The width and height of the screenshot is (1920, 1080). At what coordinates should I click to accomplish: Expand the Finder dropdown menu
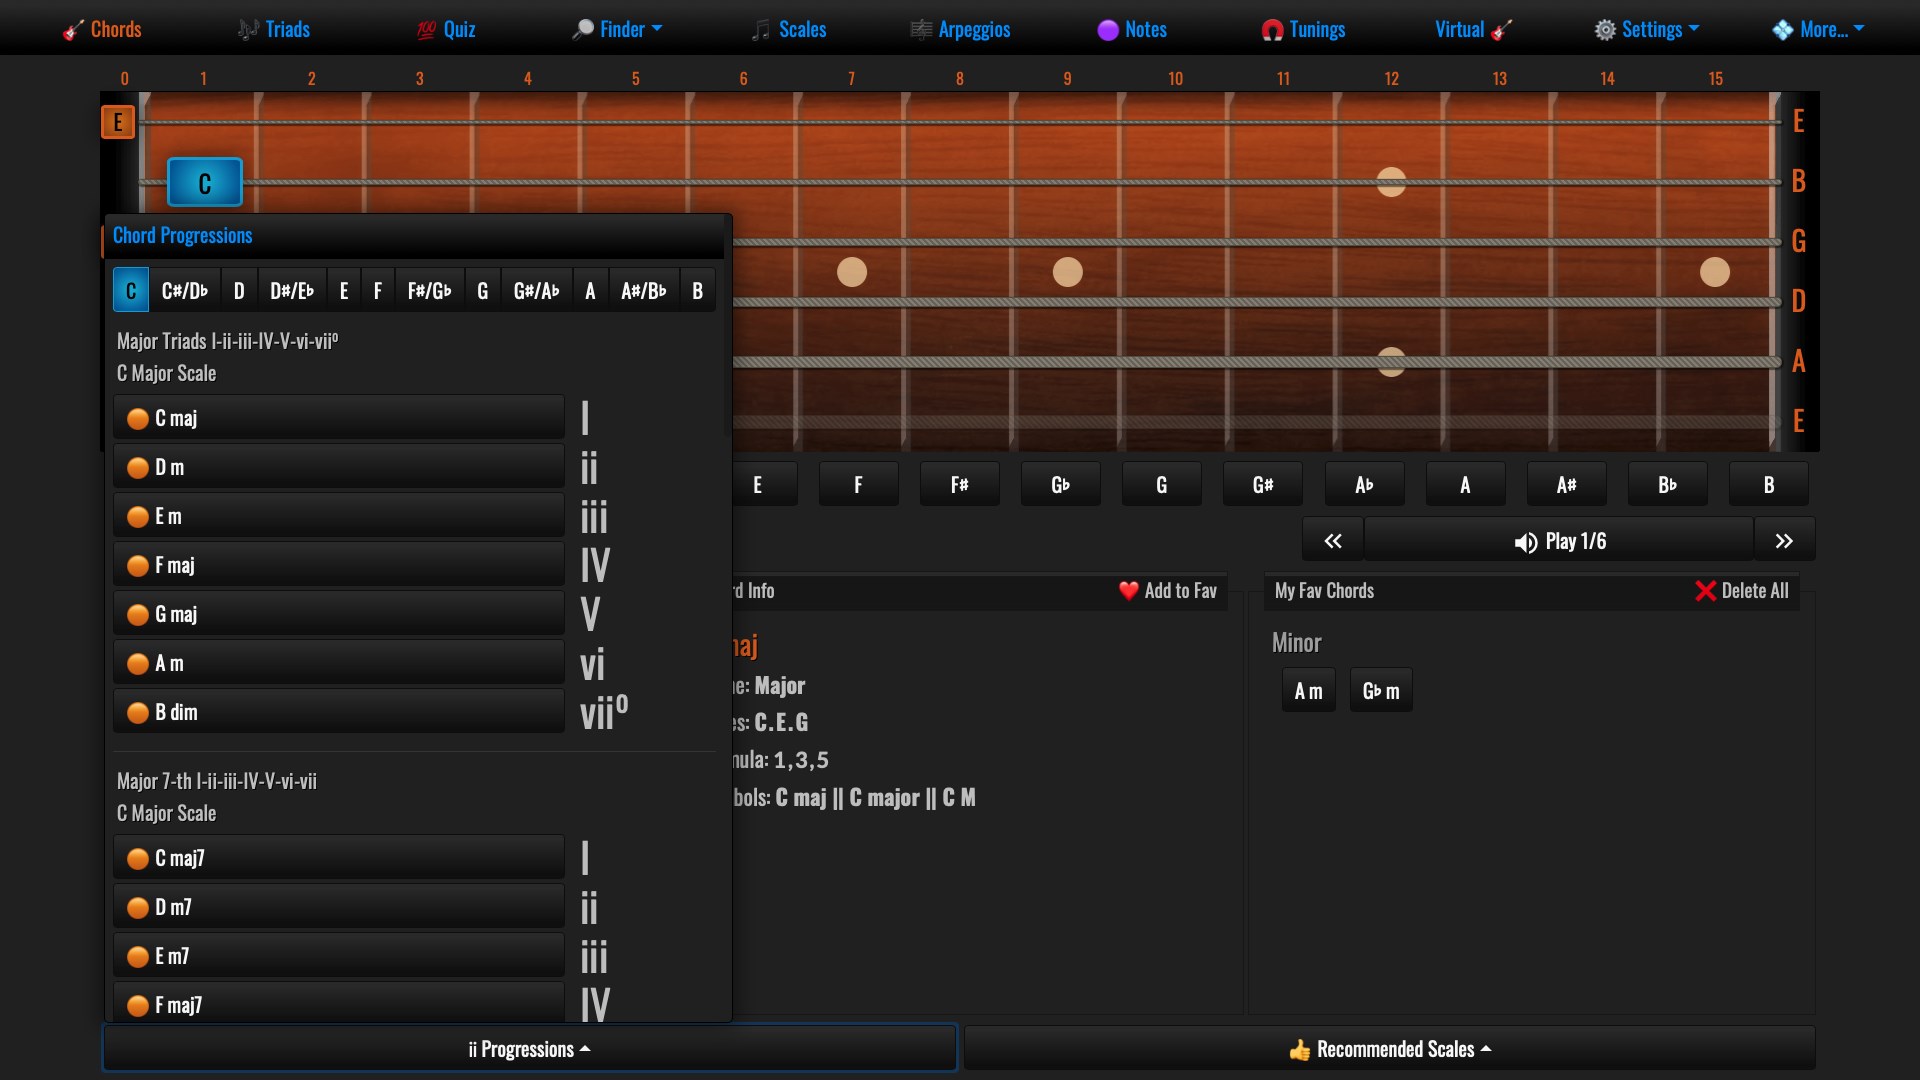pyautogui.click(x=617, y=29)
